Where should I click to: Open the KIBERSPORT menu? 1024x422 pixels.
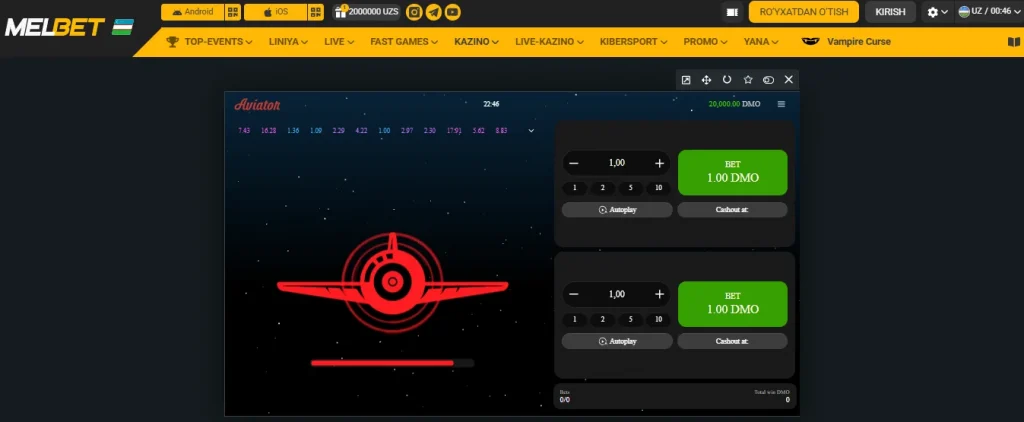click(x=633, y=42)
